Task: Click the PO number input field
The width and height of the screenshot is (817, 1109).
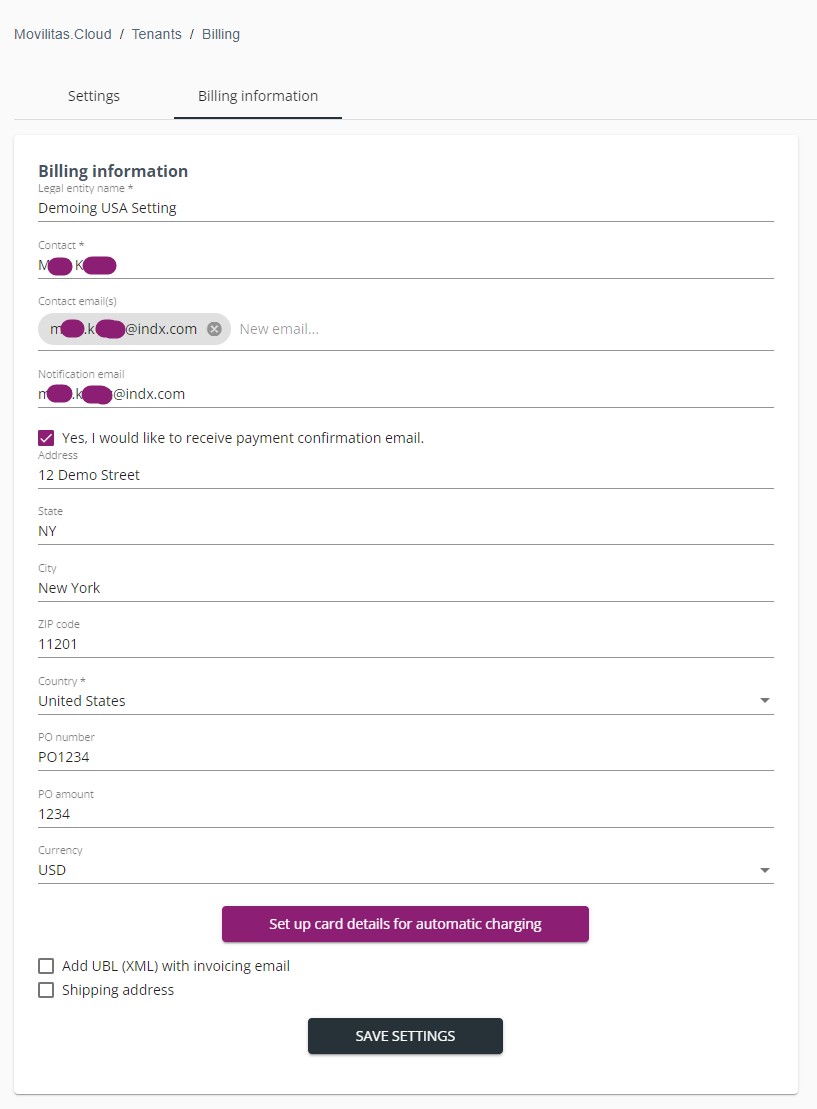Action: pos(405,757)
